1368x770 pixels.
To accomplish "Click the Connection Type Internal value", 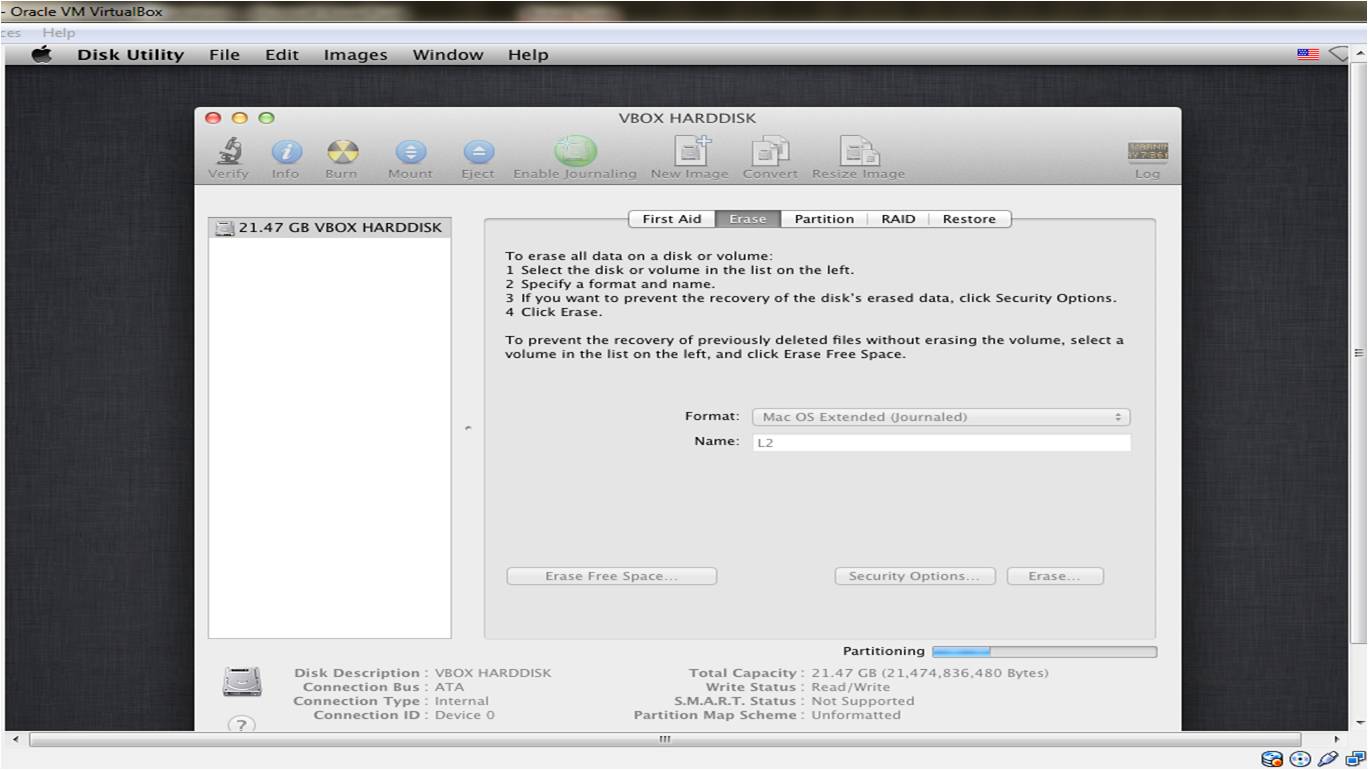I will [x=462, y=701].
